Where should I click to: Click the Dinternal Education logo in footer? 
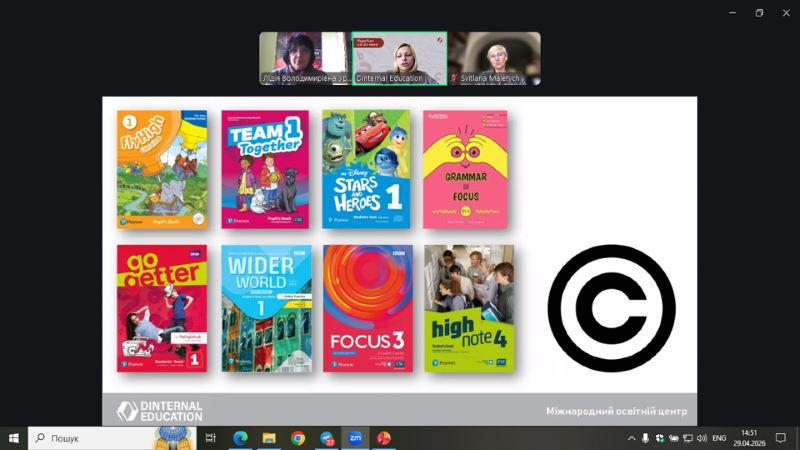(160, 411)
